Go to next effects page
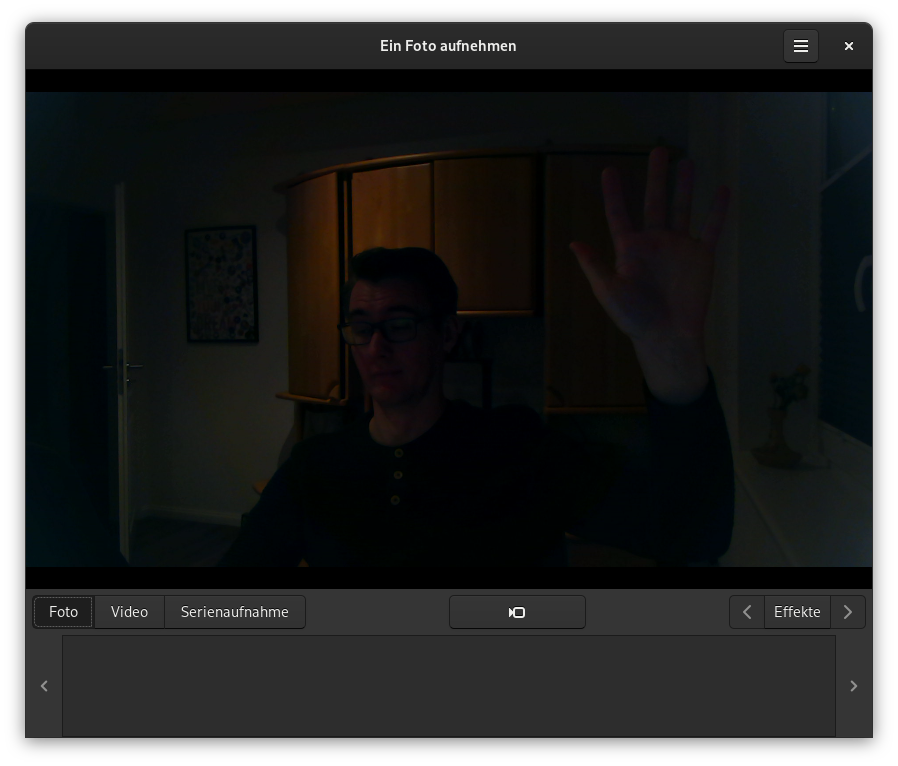898x766 pixels. [x=848, y=612]
